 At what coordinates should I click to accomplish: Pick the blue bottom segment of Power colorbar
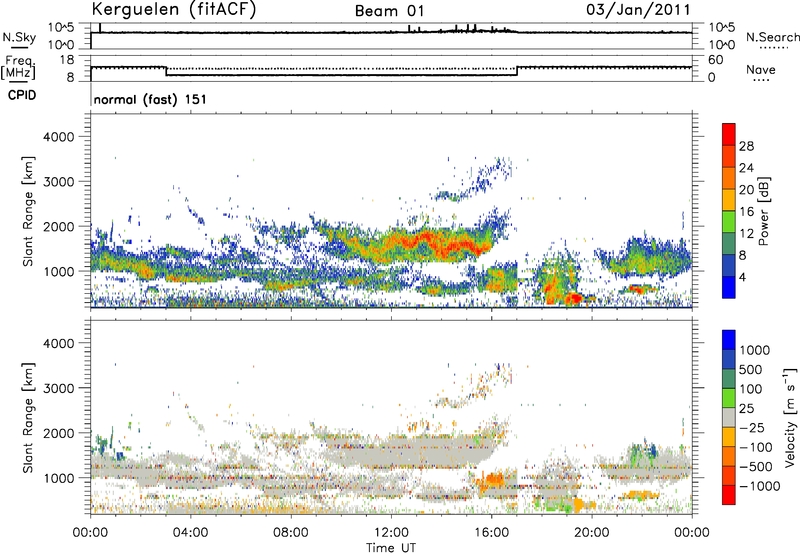click(x=729, y=287)
